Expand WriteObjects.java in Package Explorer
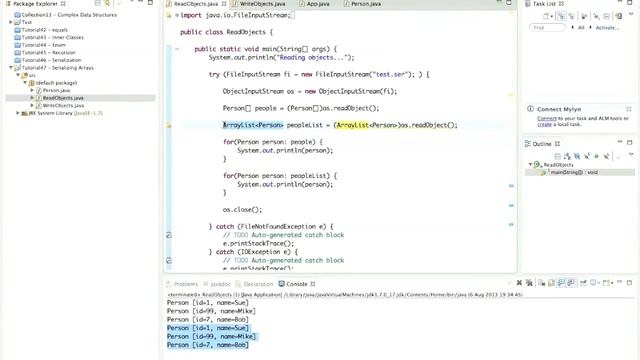Viewport: 640px width, 360px height. [32, 105]
